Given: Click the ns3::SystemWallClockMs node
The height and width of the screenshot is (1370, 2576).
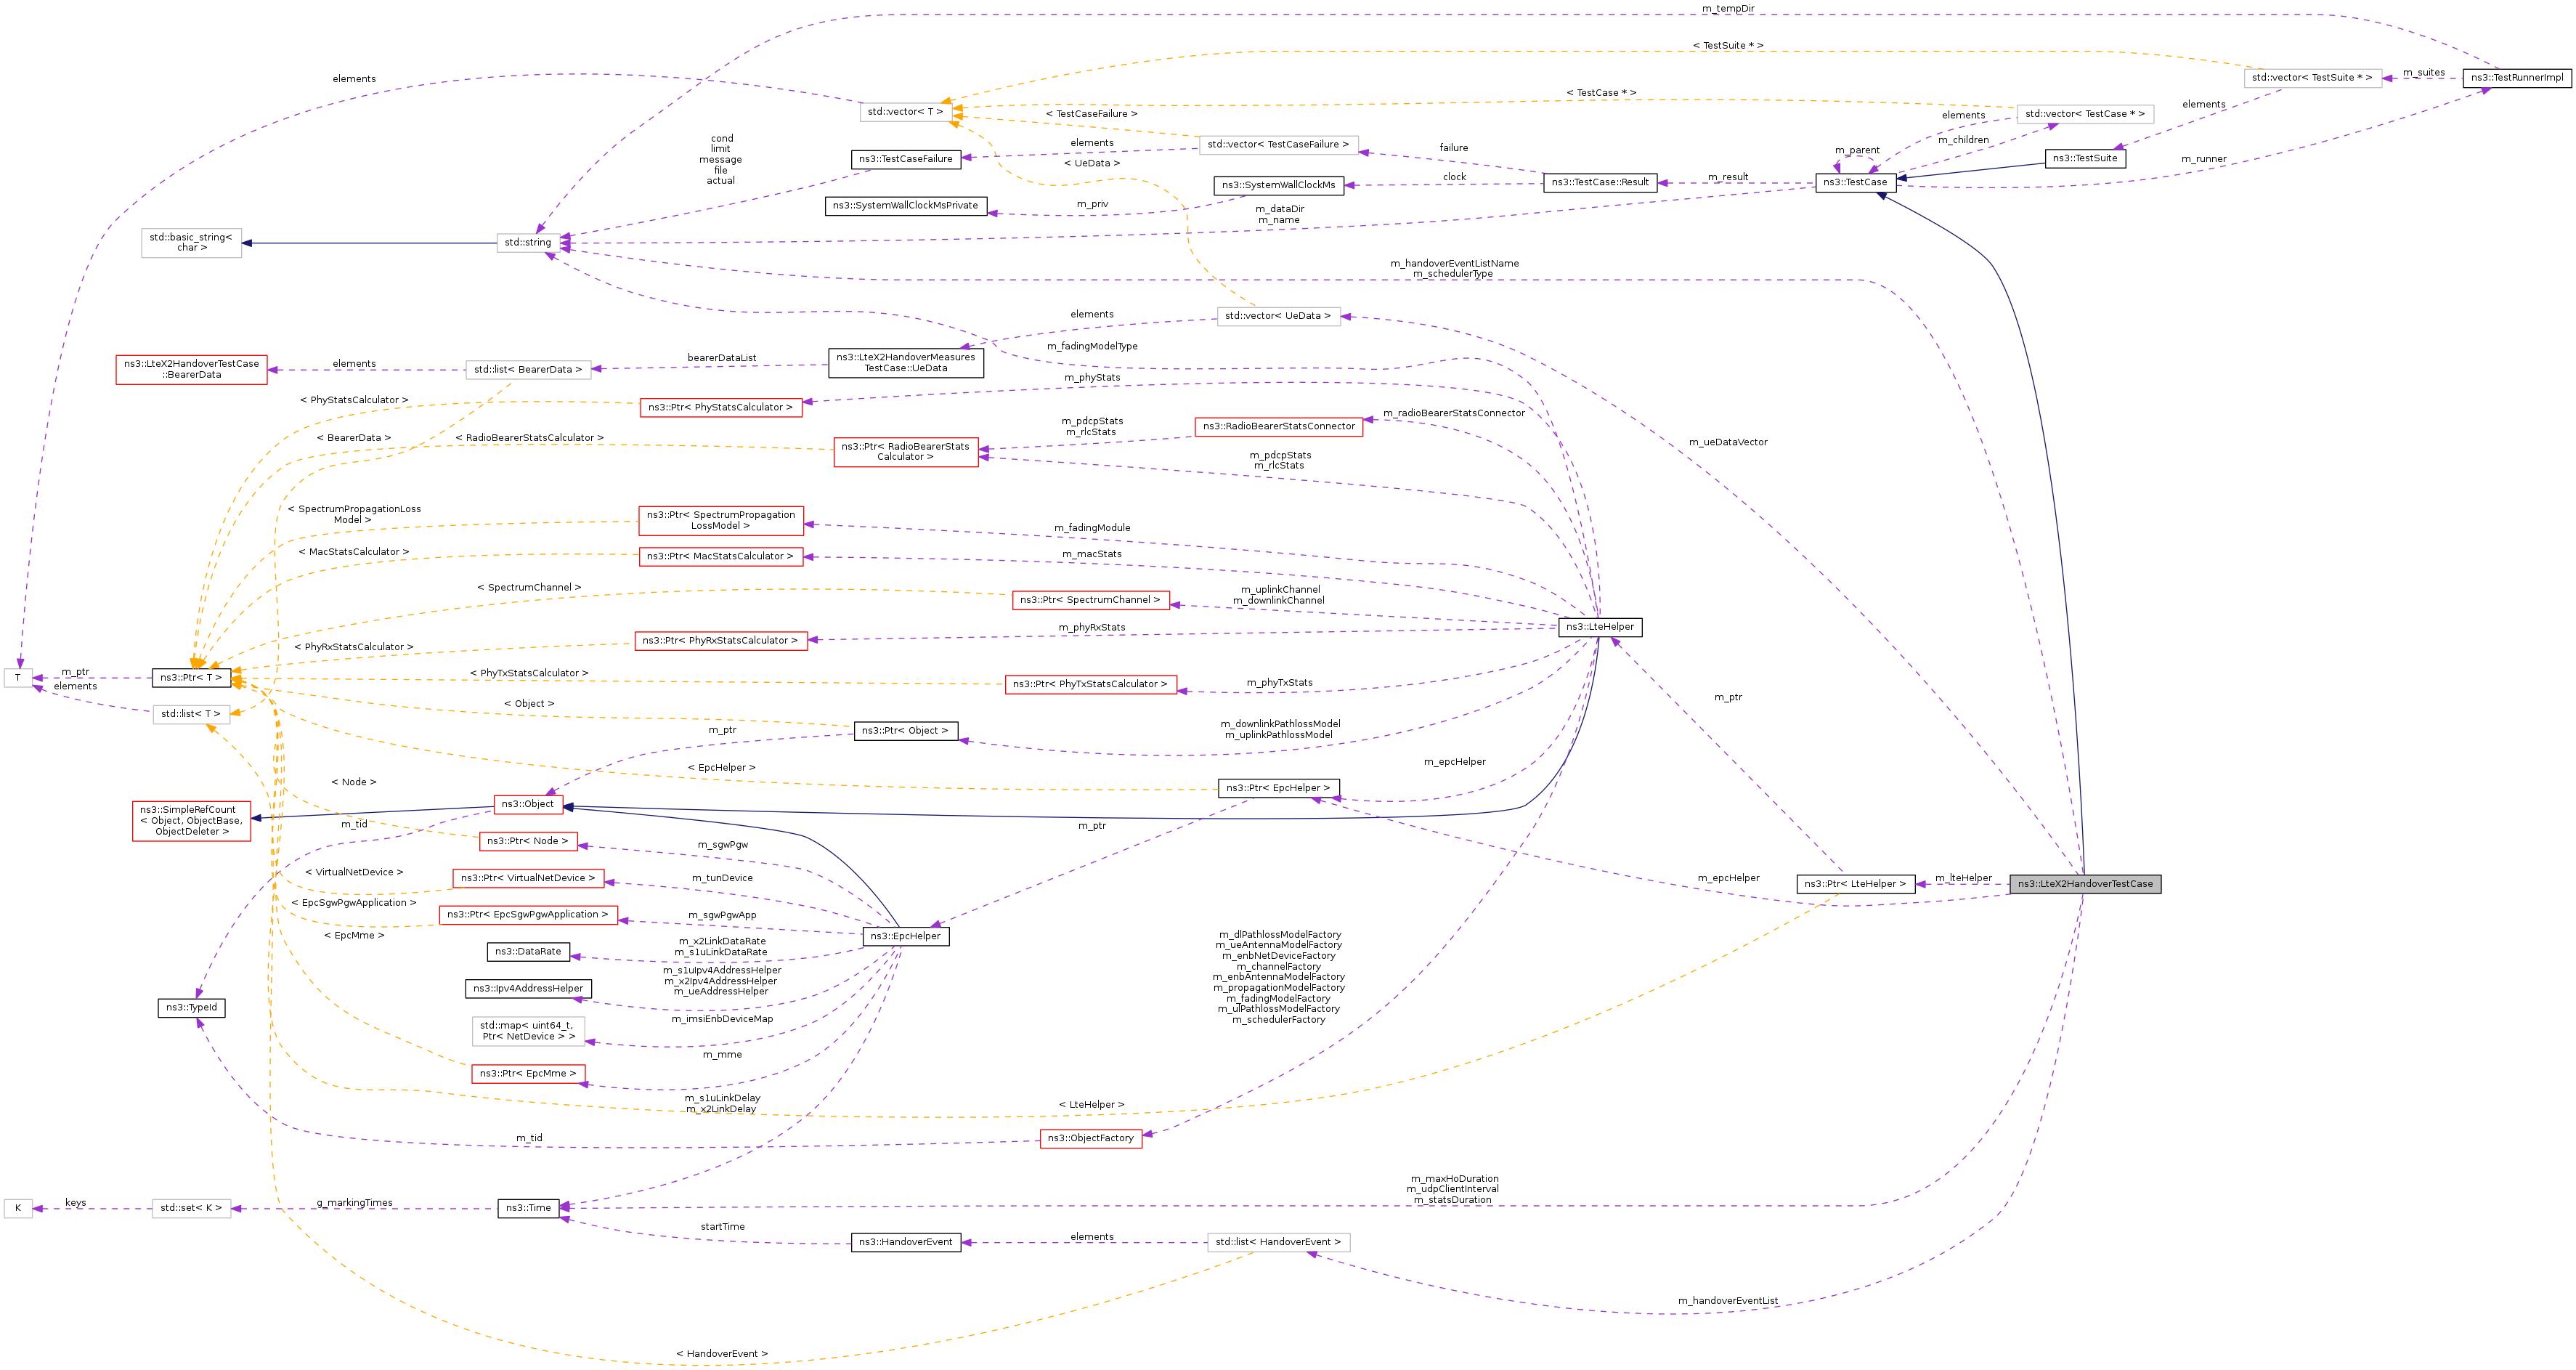Looking at the screenshot, I should [1278, 185].
